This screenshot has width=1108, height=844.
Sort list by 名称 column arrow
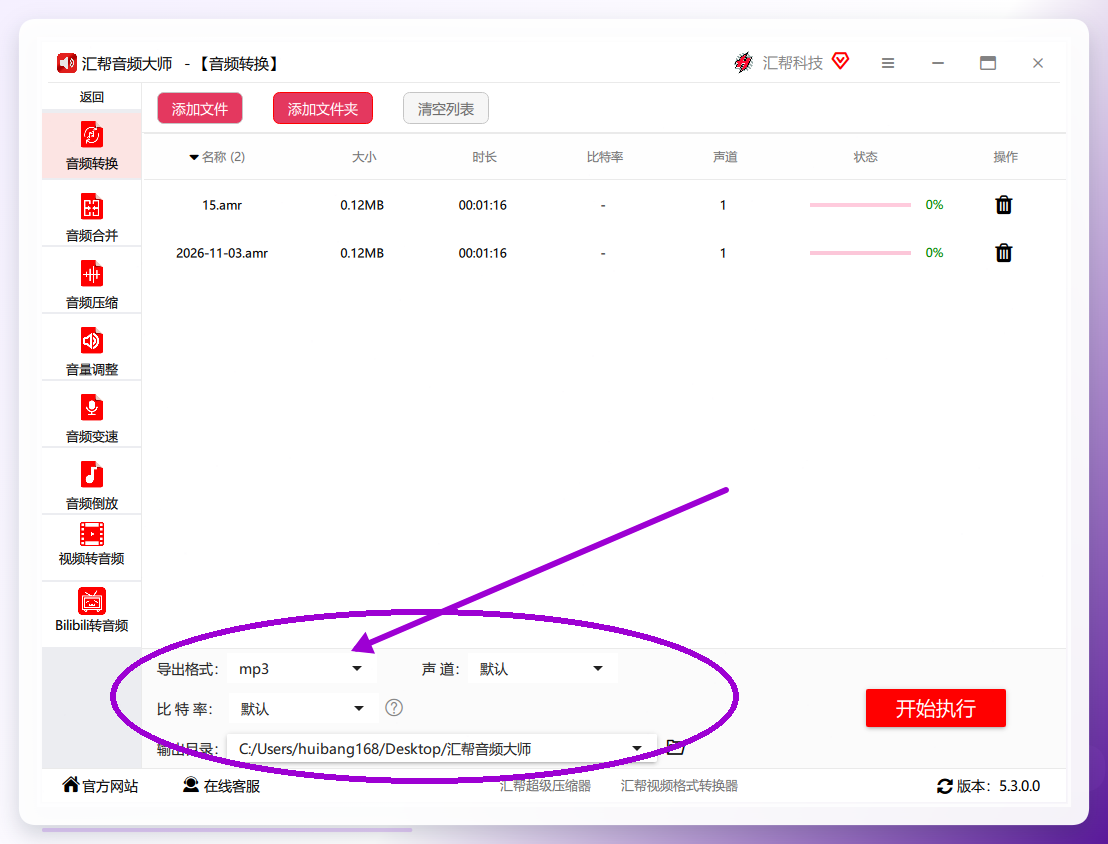click(194, 157)
